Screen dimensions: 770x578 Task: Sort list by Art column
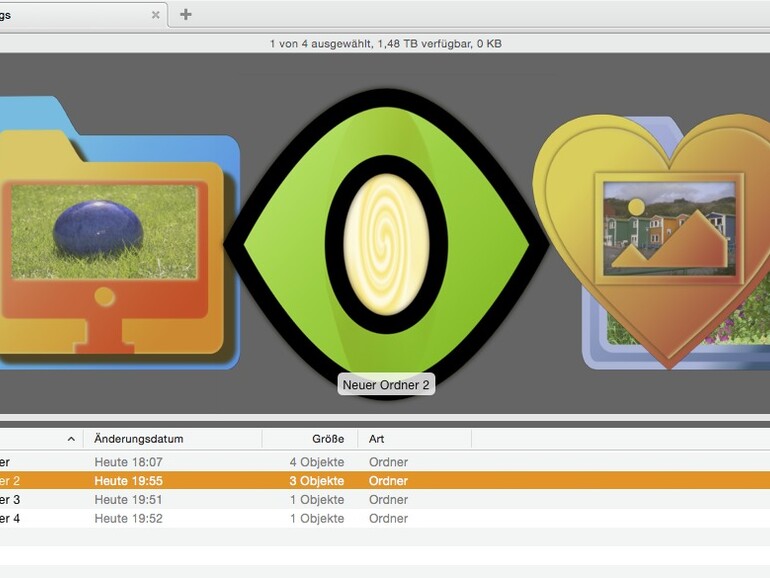(x=377, y=439)
